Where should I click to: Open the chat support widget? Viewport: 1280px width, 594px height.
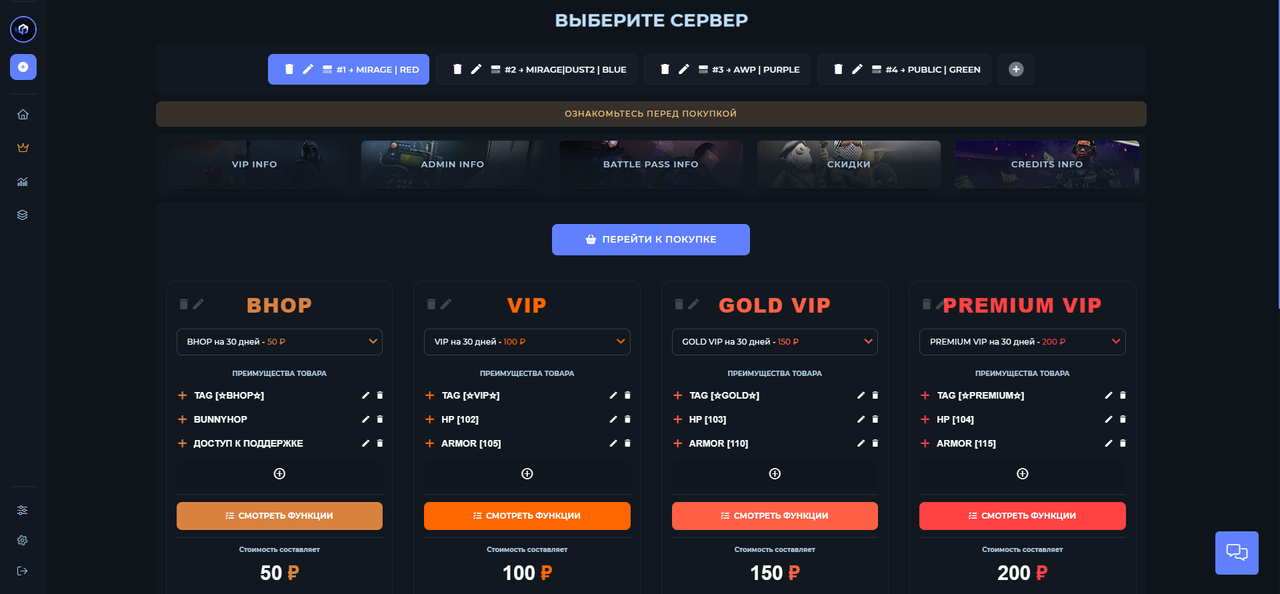click(1237, 553)
